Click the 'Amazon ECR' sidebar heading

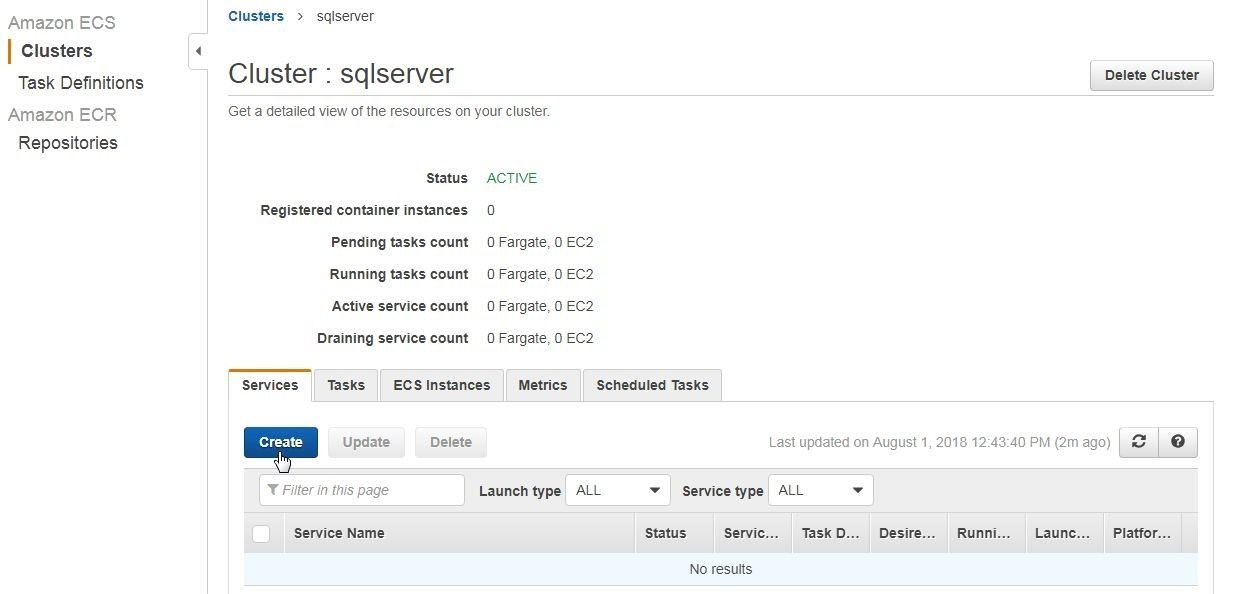[x=62, y=115]
